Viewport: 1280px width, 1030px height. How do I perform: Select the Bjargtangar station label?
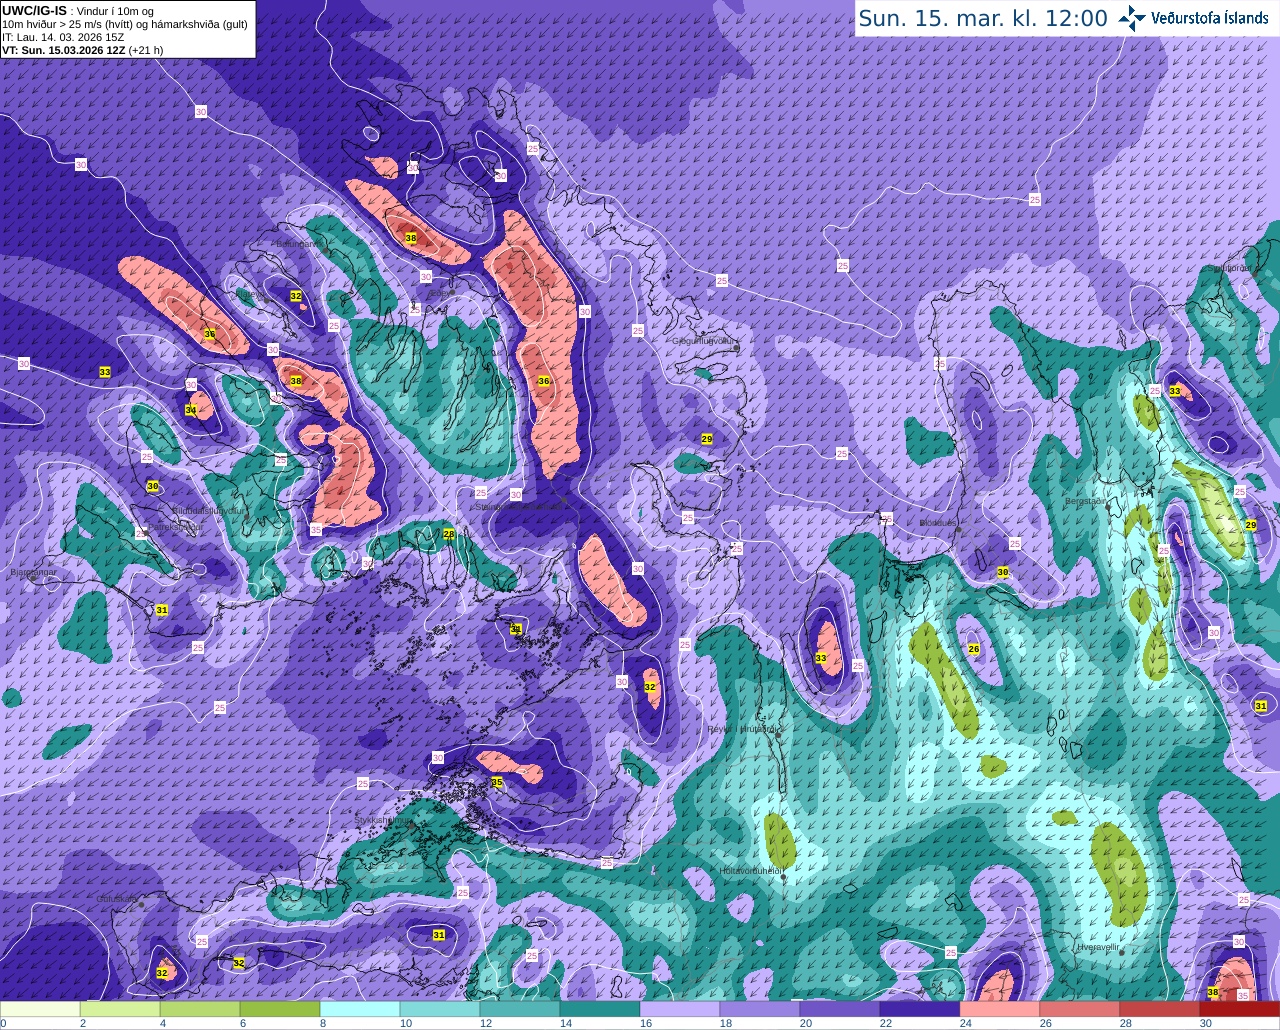(33, 573)
